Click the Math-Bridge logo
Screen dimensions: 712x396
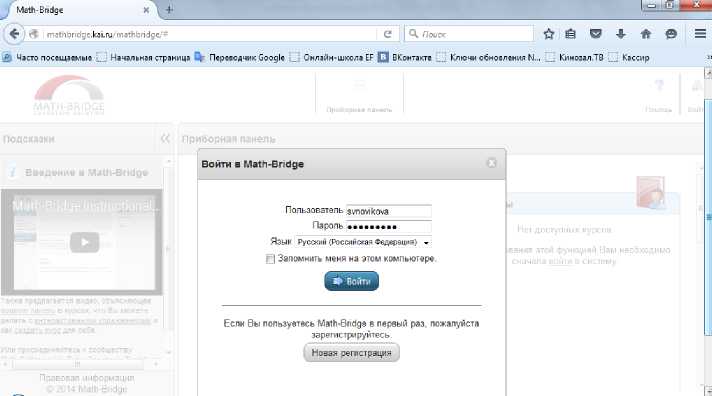(69, 95)
